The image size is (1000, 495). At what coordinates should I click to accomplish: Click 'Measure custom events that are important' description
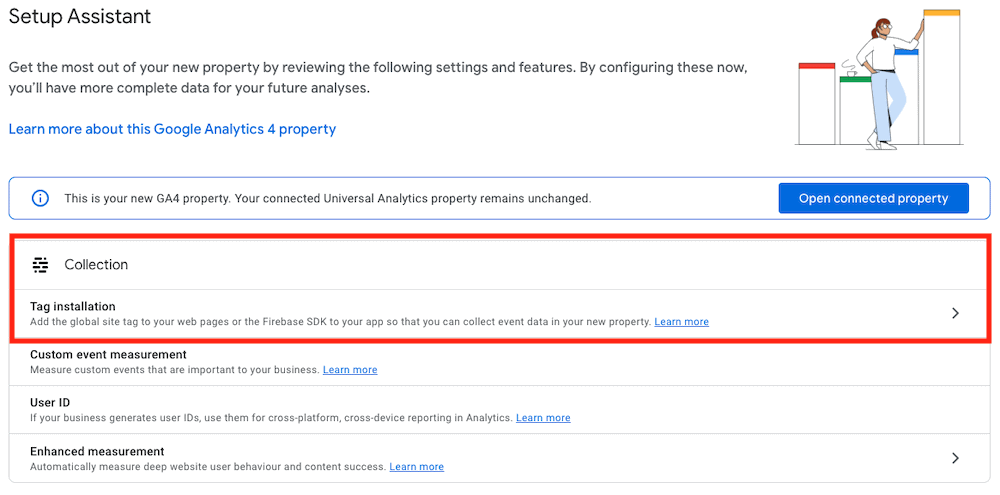pos(174,370)
